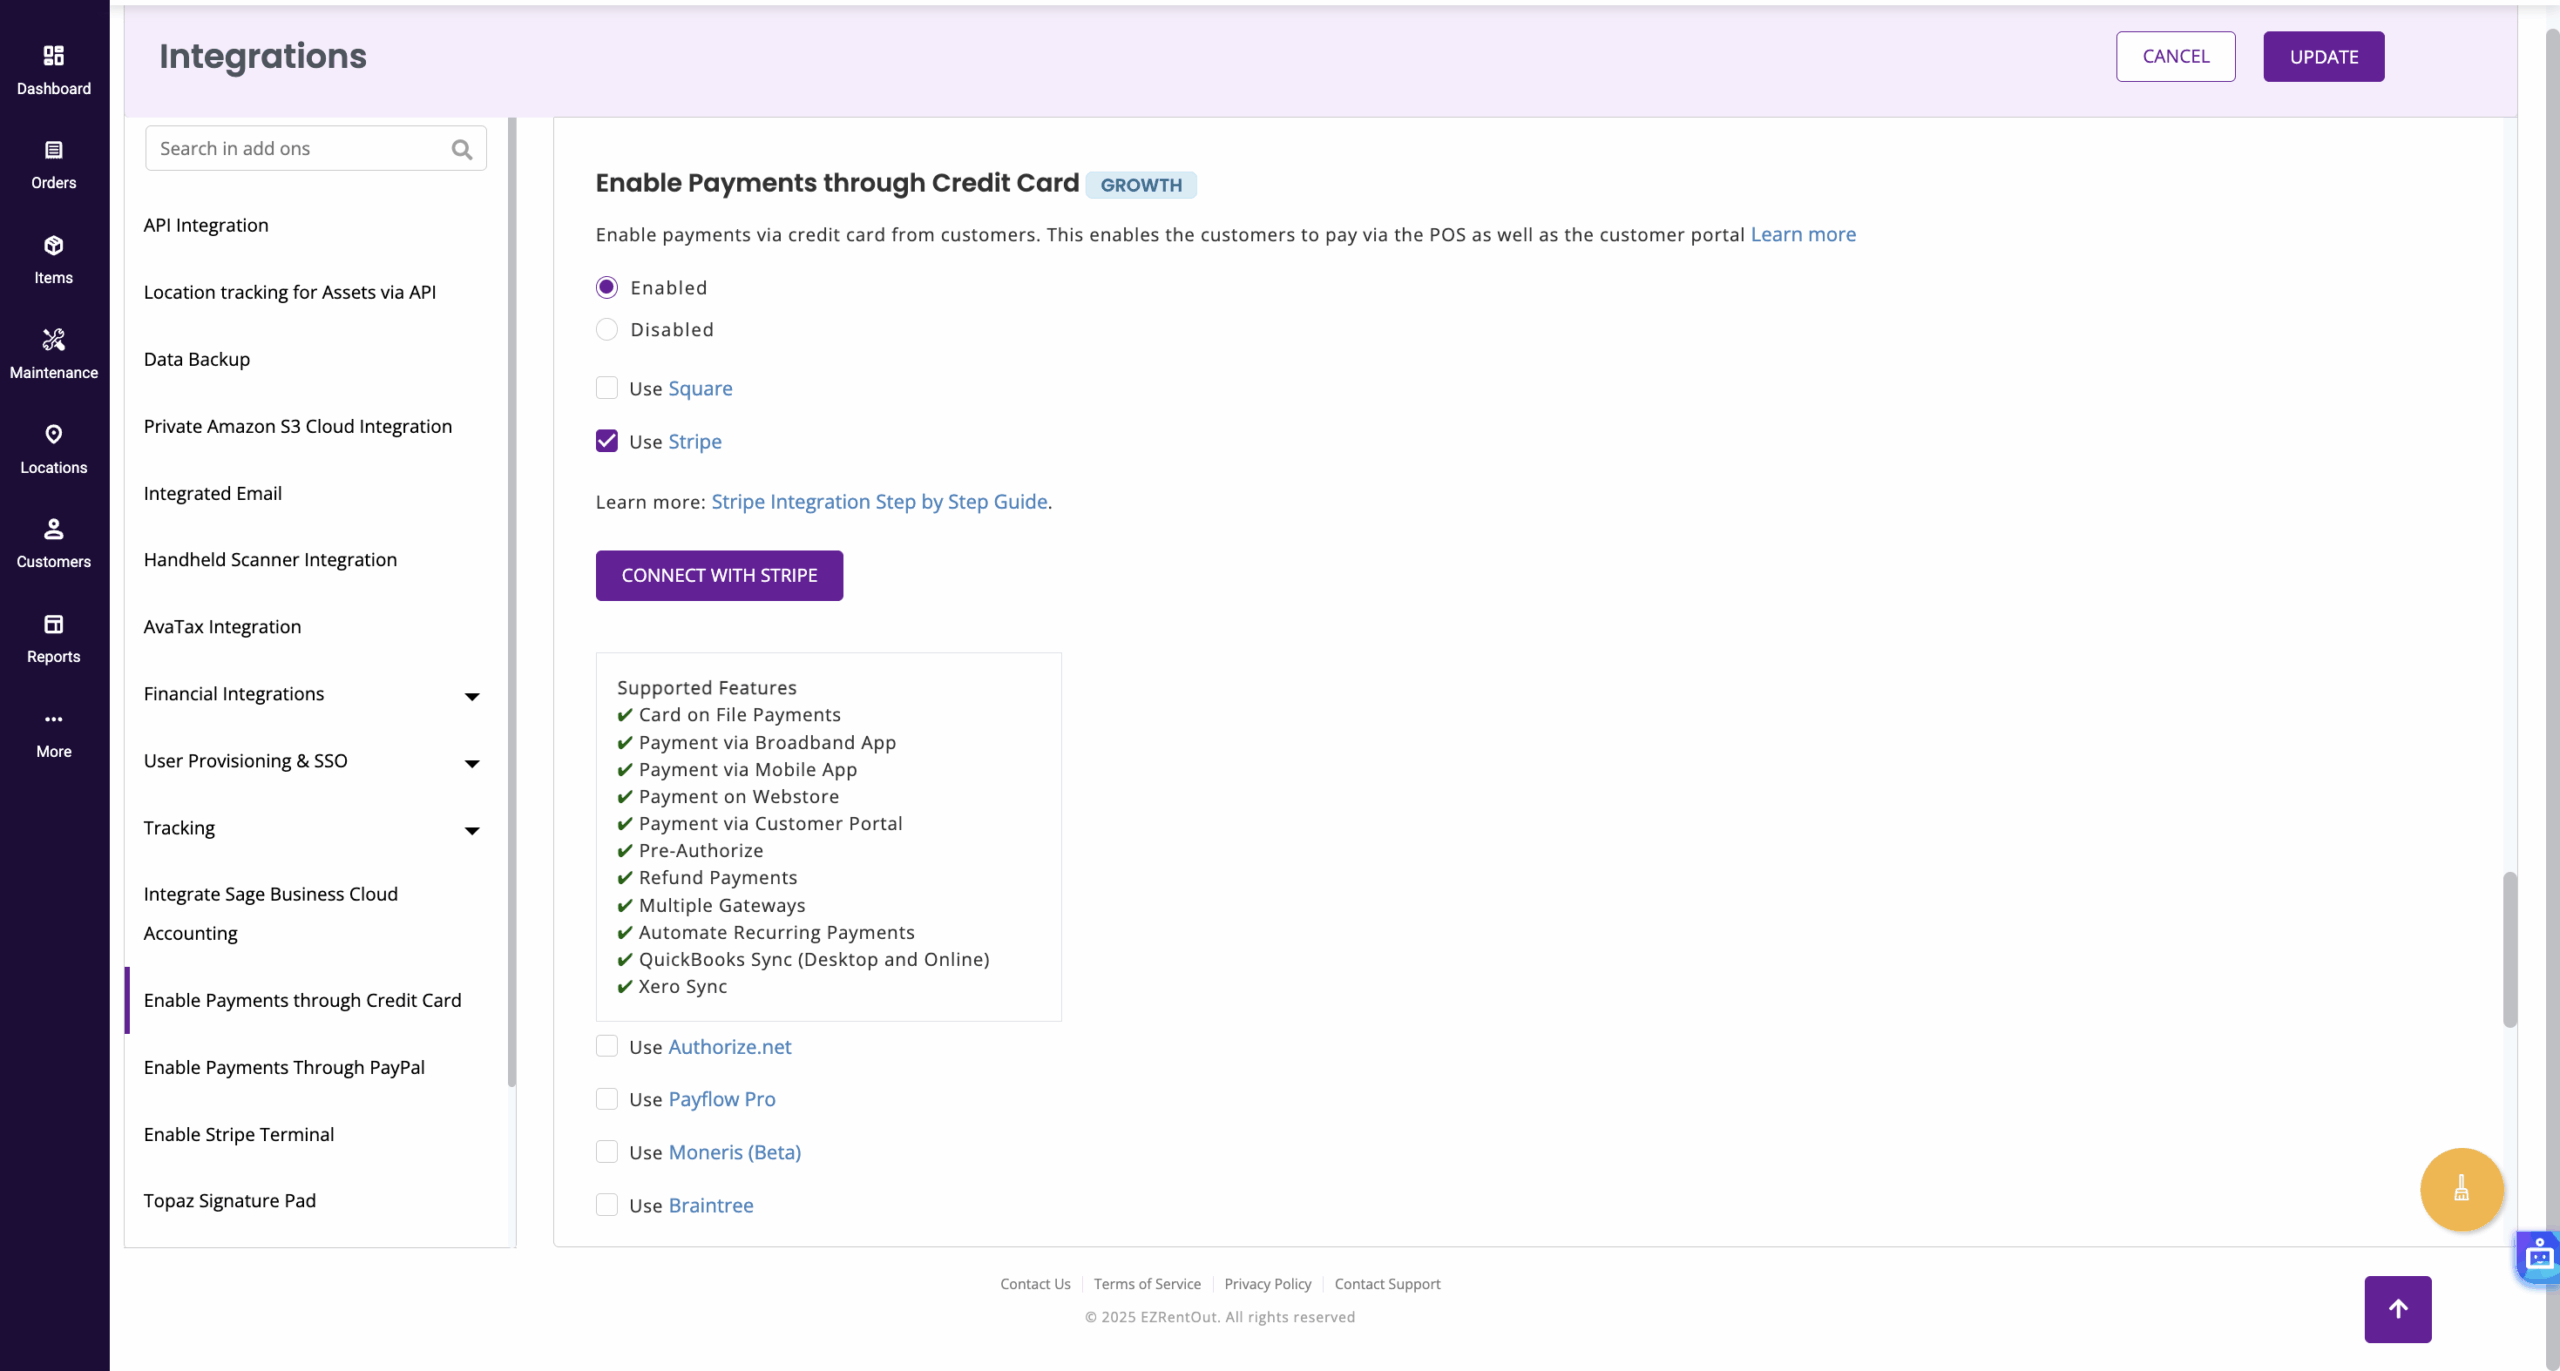The image size is (2560, 1371).
Task: Open Enable Payments Through PayPal item
Action: tap(284, 1067)
